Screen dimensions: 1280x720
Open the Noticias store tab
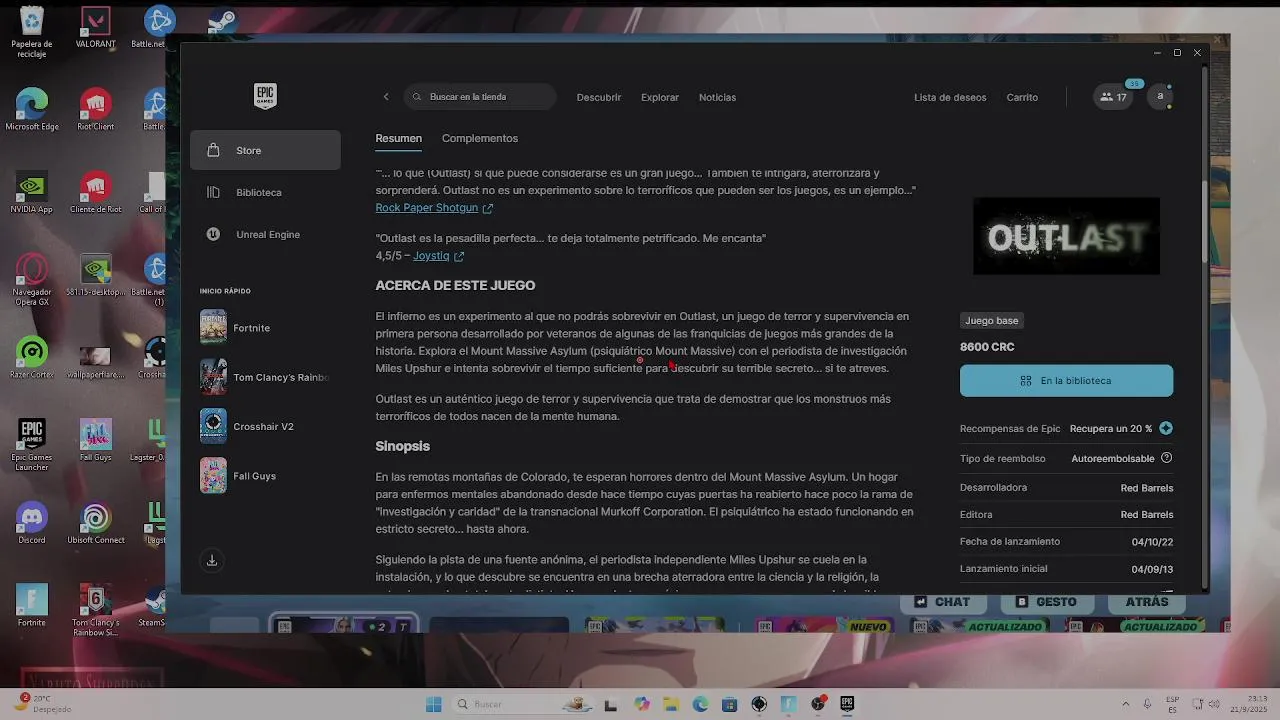717,97
